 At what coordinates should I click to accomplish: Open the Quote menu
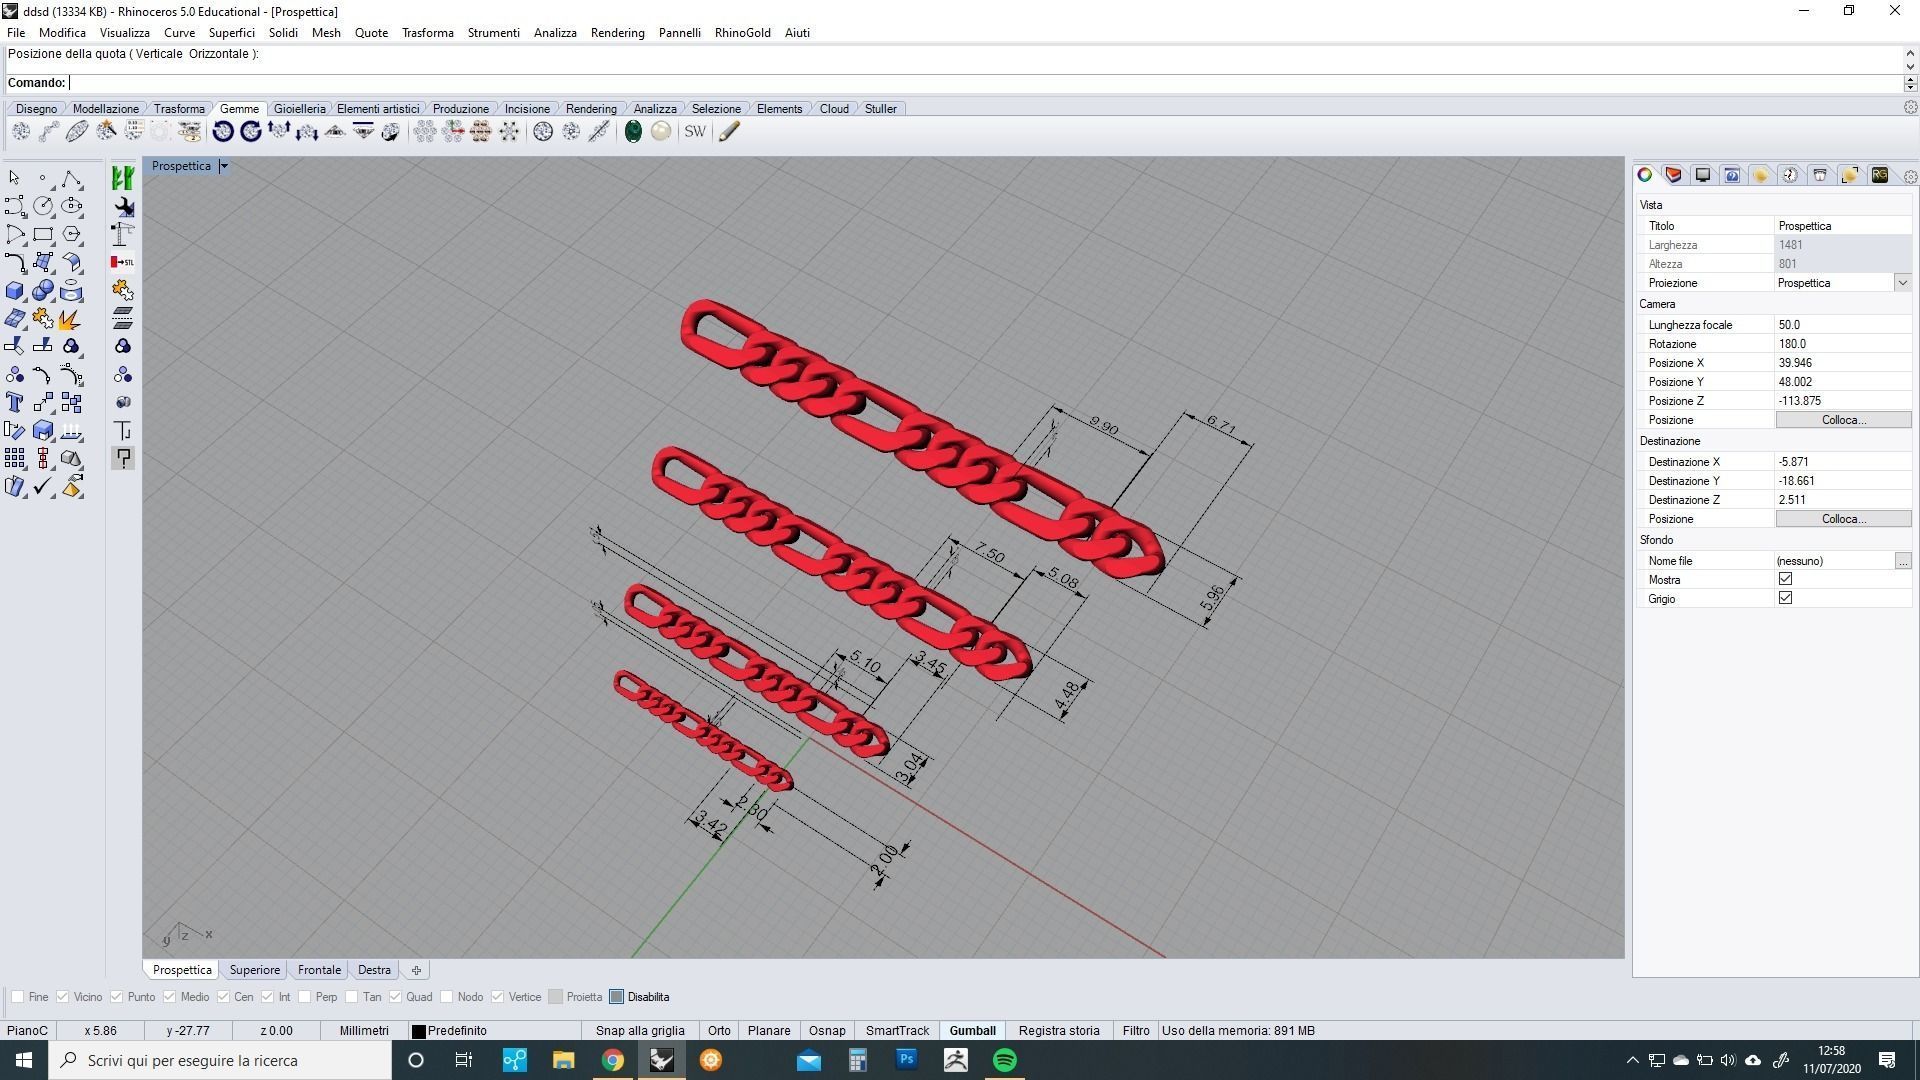371,33
